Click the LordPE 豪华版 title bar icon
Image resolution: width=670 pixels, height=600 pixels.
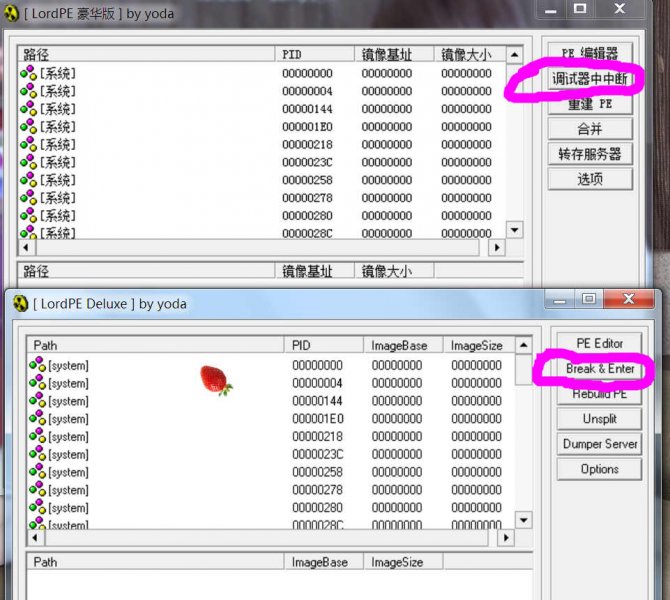click(12, 13)
